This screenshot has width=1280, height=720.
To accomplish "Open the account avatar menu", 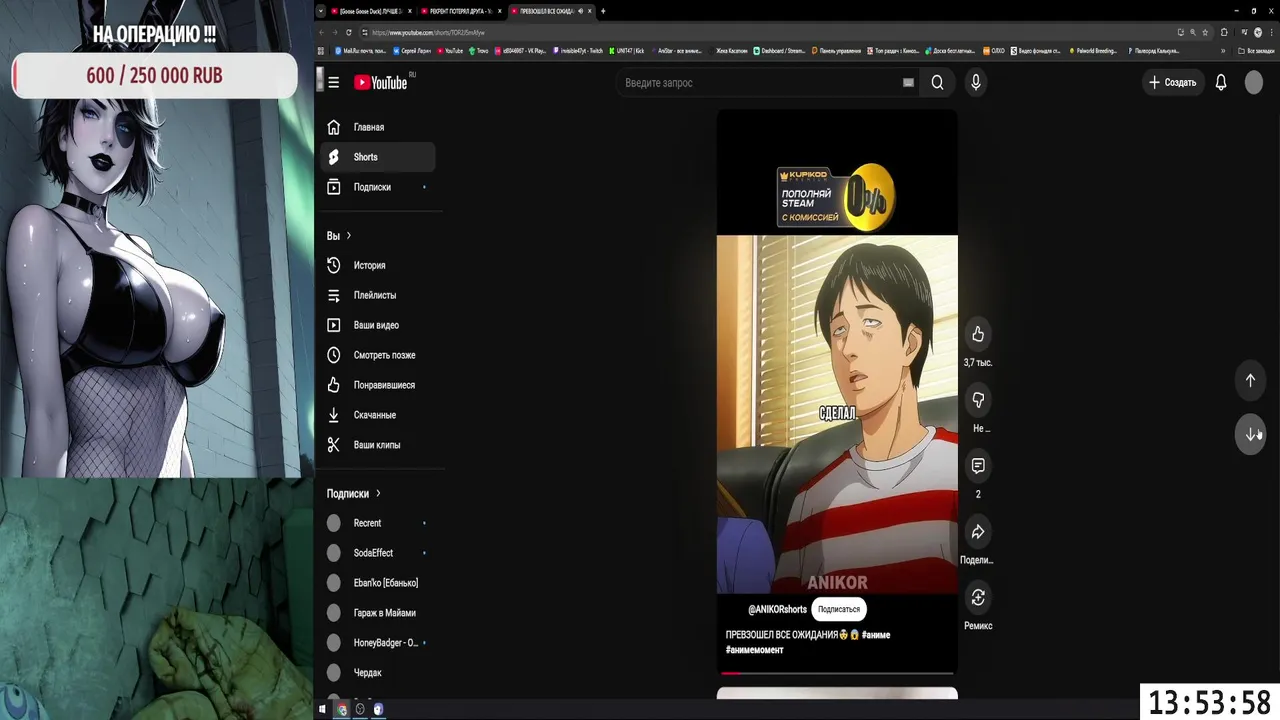I will (1254, 83).
